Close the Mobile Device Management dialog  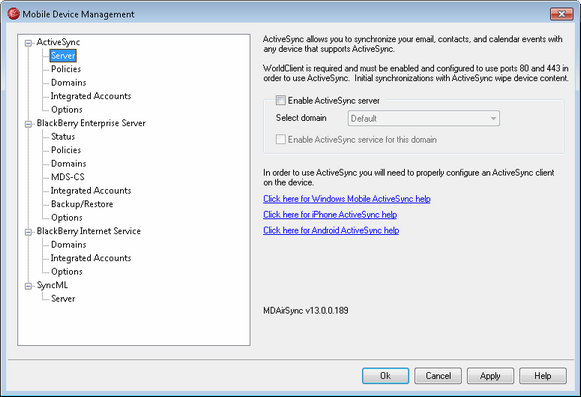pos(561,14)
